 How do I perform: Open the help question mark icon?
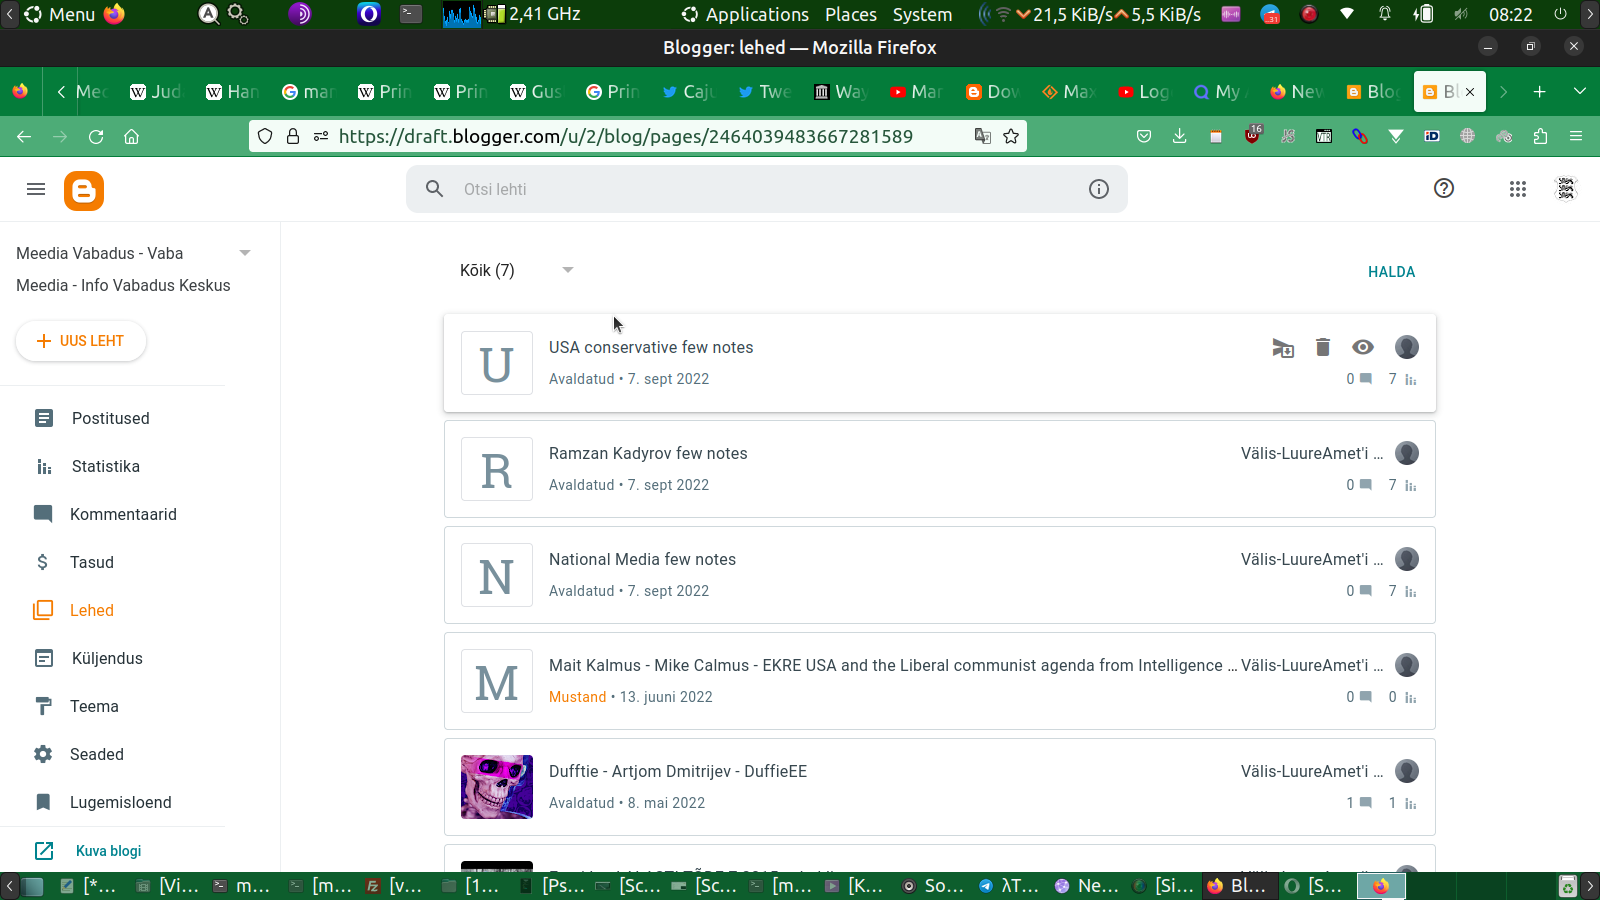[x=1443, y=188]
